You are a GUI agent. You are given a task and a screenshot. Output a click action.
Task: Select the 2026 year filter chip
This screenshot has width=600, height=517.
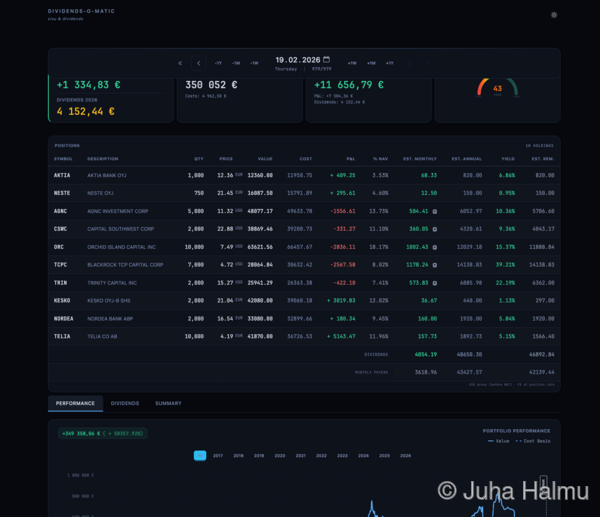pyautogui.click(x=405, y=455)
